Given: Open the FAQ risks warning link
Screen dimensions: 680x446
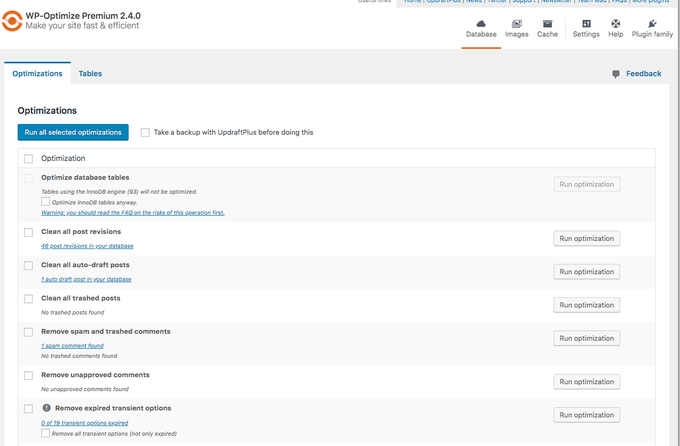Looking at the screenshot, I should [133, 213].
